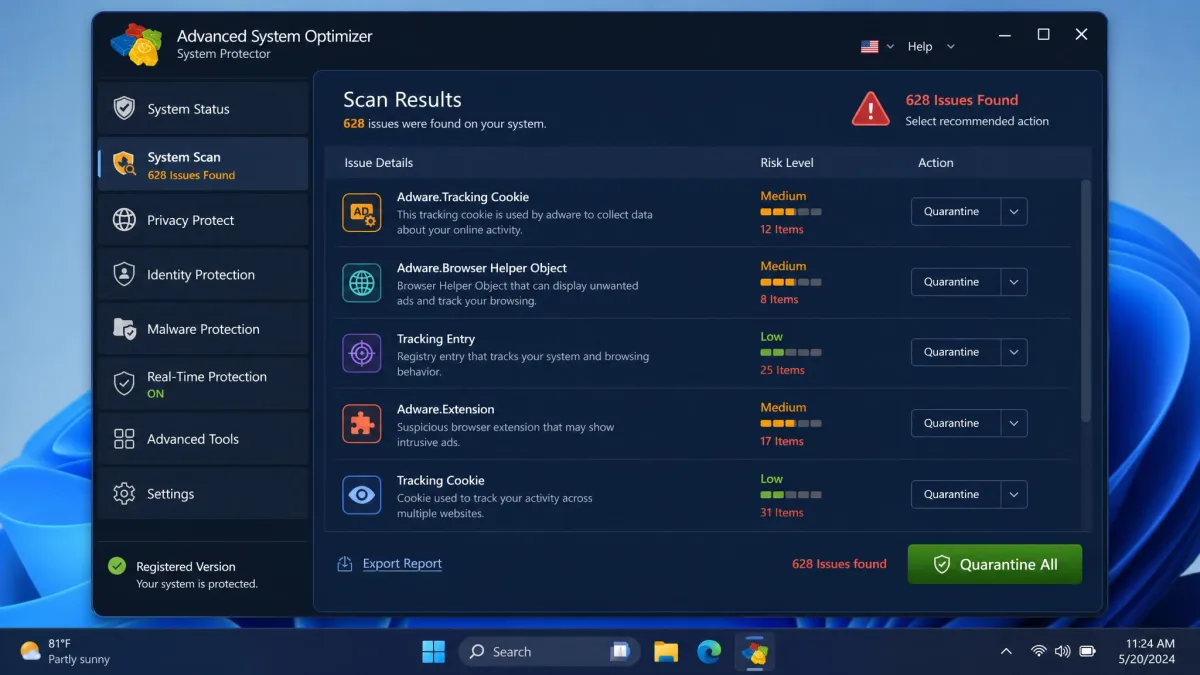Click the Adware.Extension puzzle piece icon
The width and height of the screenshot is (1200, 675).
[361, 424]
